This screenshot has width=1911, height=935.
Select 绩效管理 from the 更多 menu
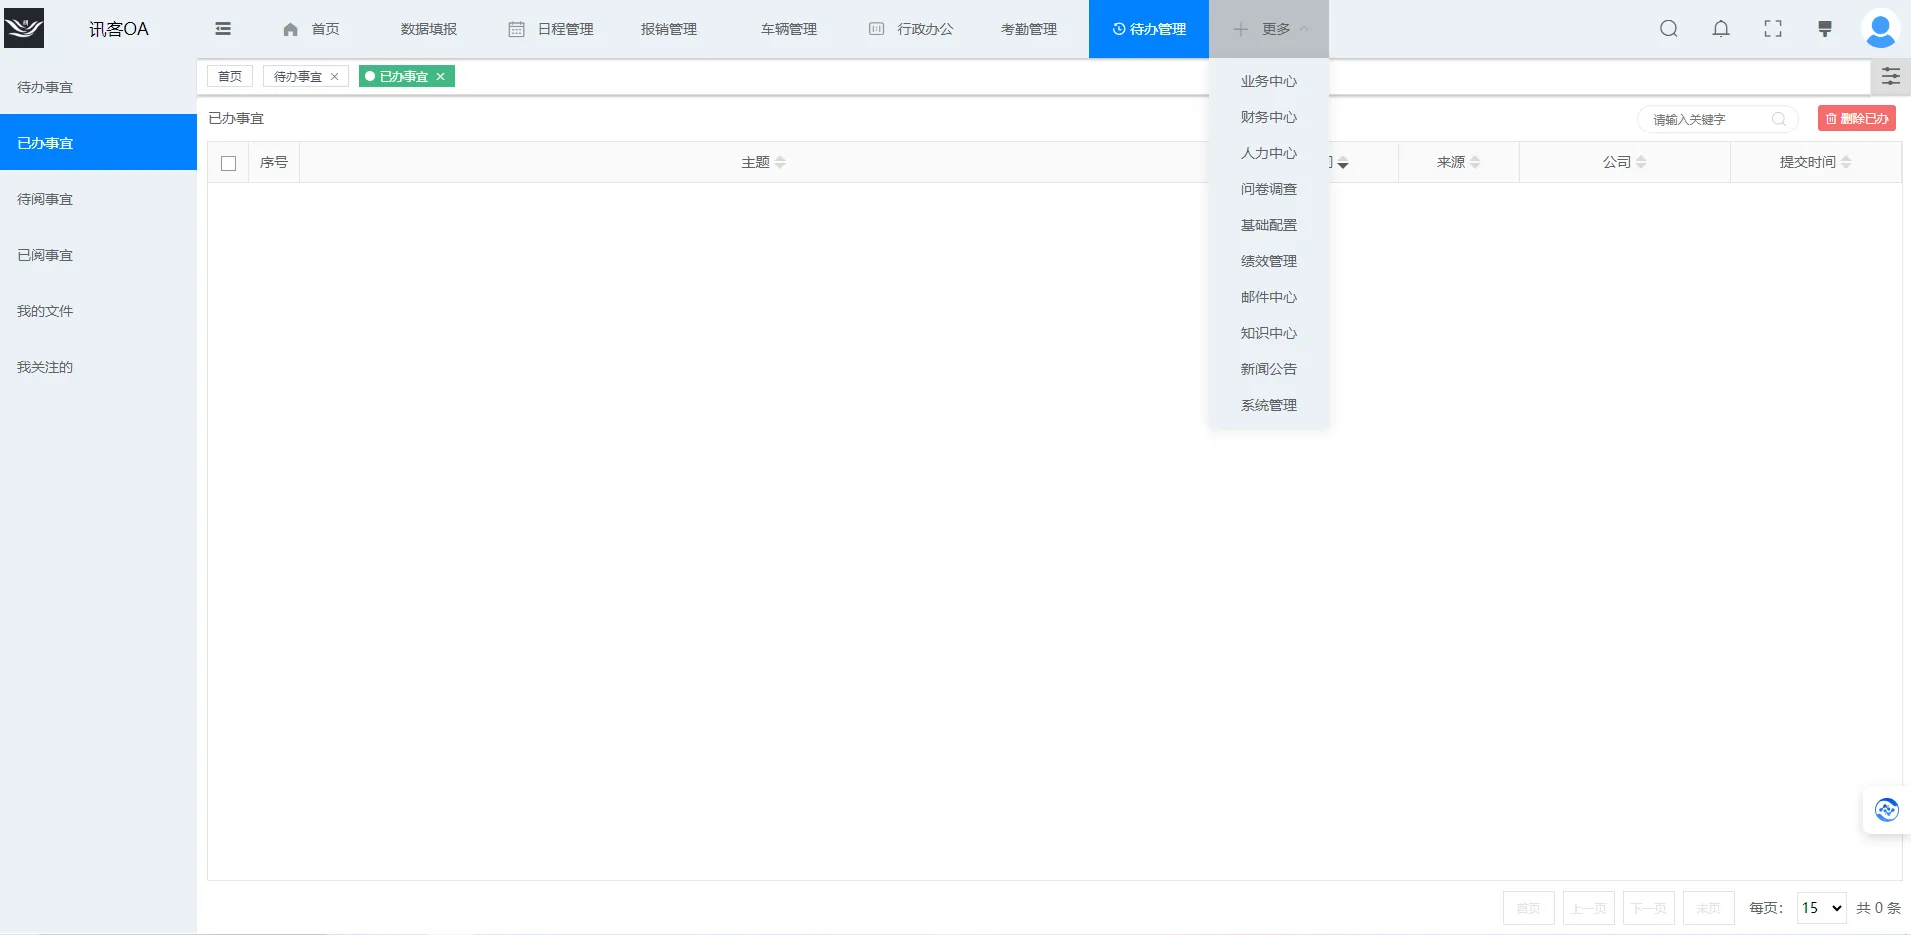click(1269, 262)
